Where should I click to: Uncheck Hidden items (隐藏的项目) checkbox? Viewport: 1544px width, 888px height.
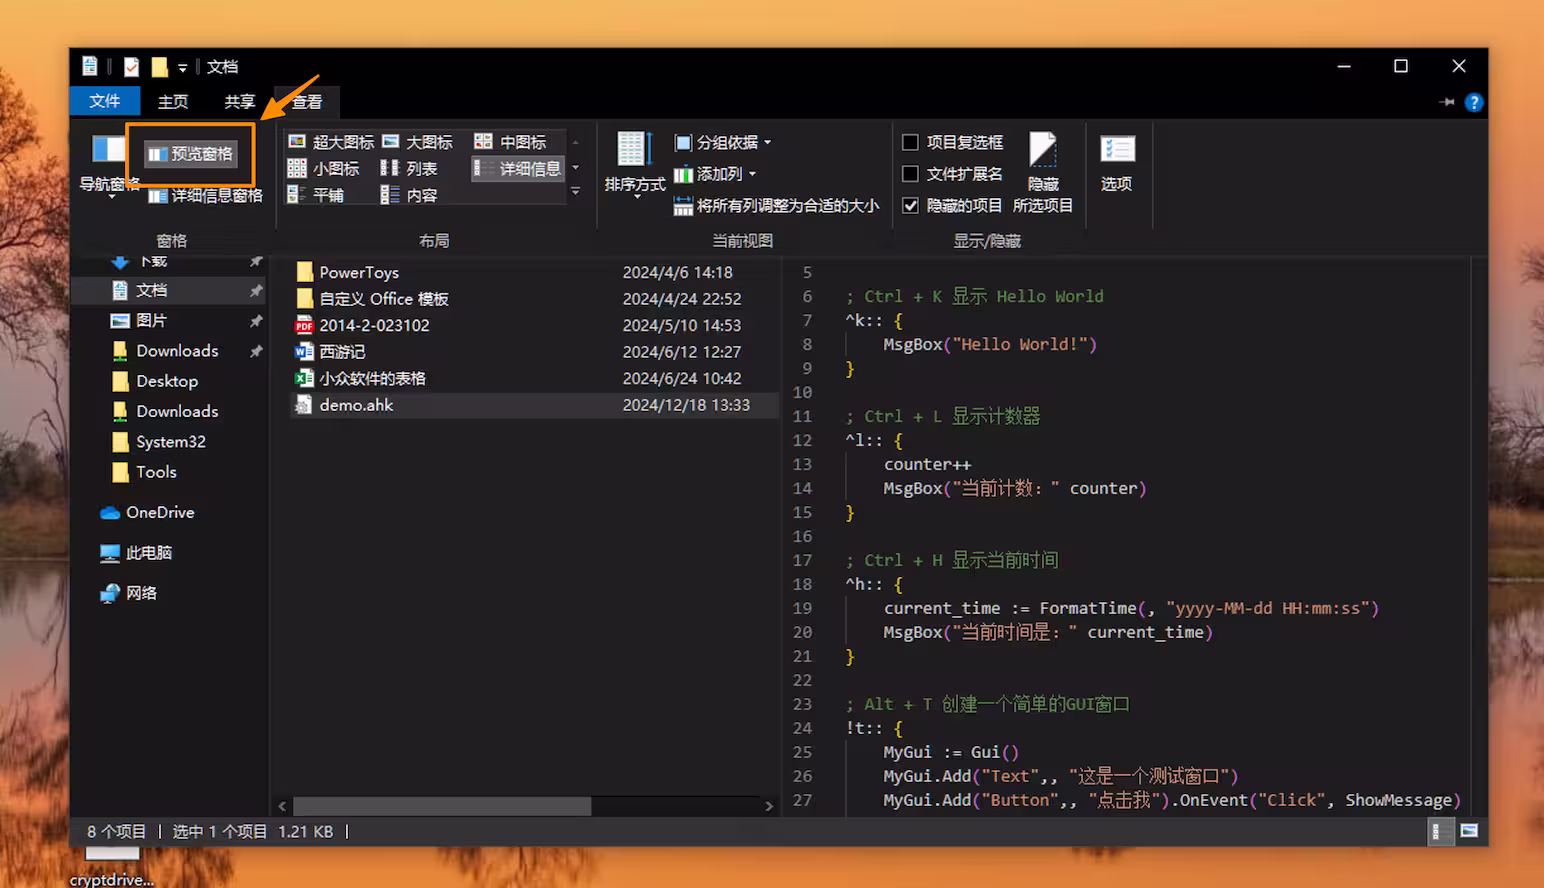click(911, 205)
